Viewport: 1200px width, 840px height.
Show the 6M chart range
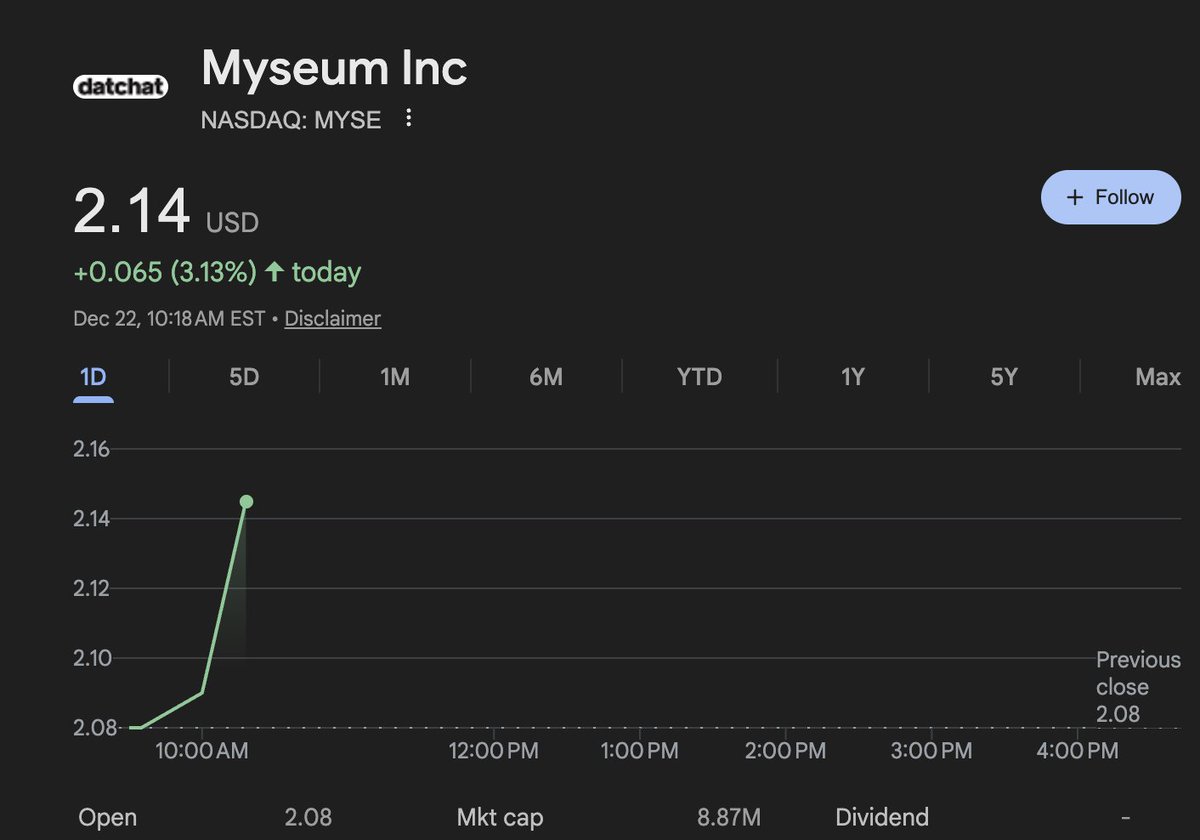click(546, 377)
